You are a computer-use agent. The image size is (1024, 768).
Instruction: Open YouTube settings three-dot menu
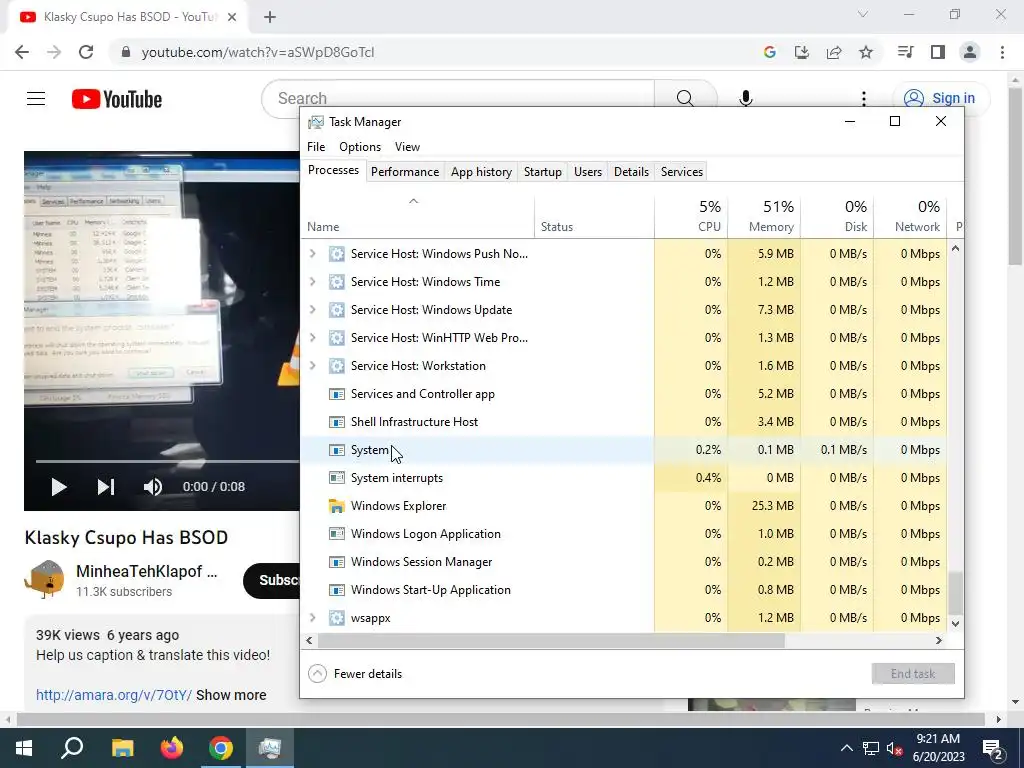(863, 99)
